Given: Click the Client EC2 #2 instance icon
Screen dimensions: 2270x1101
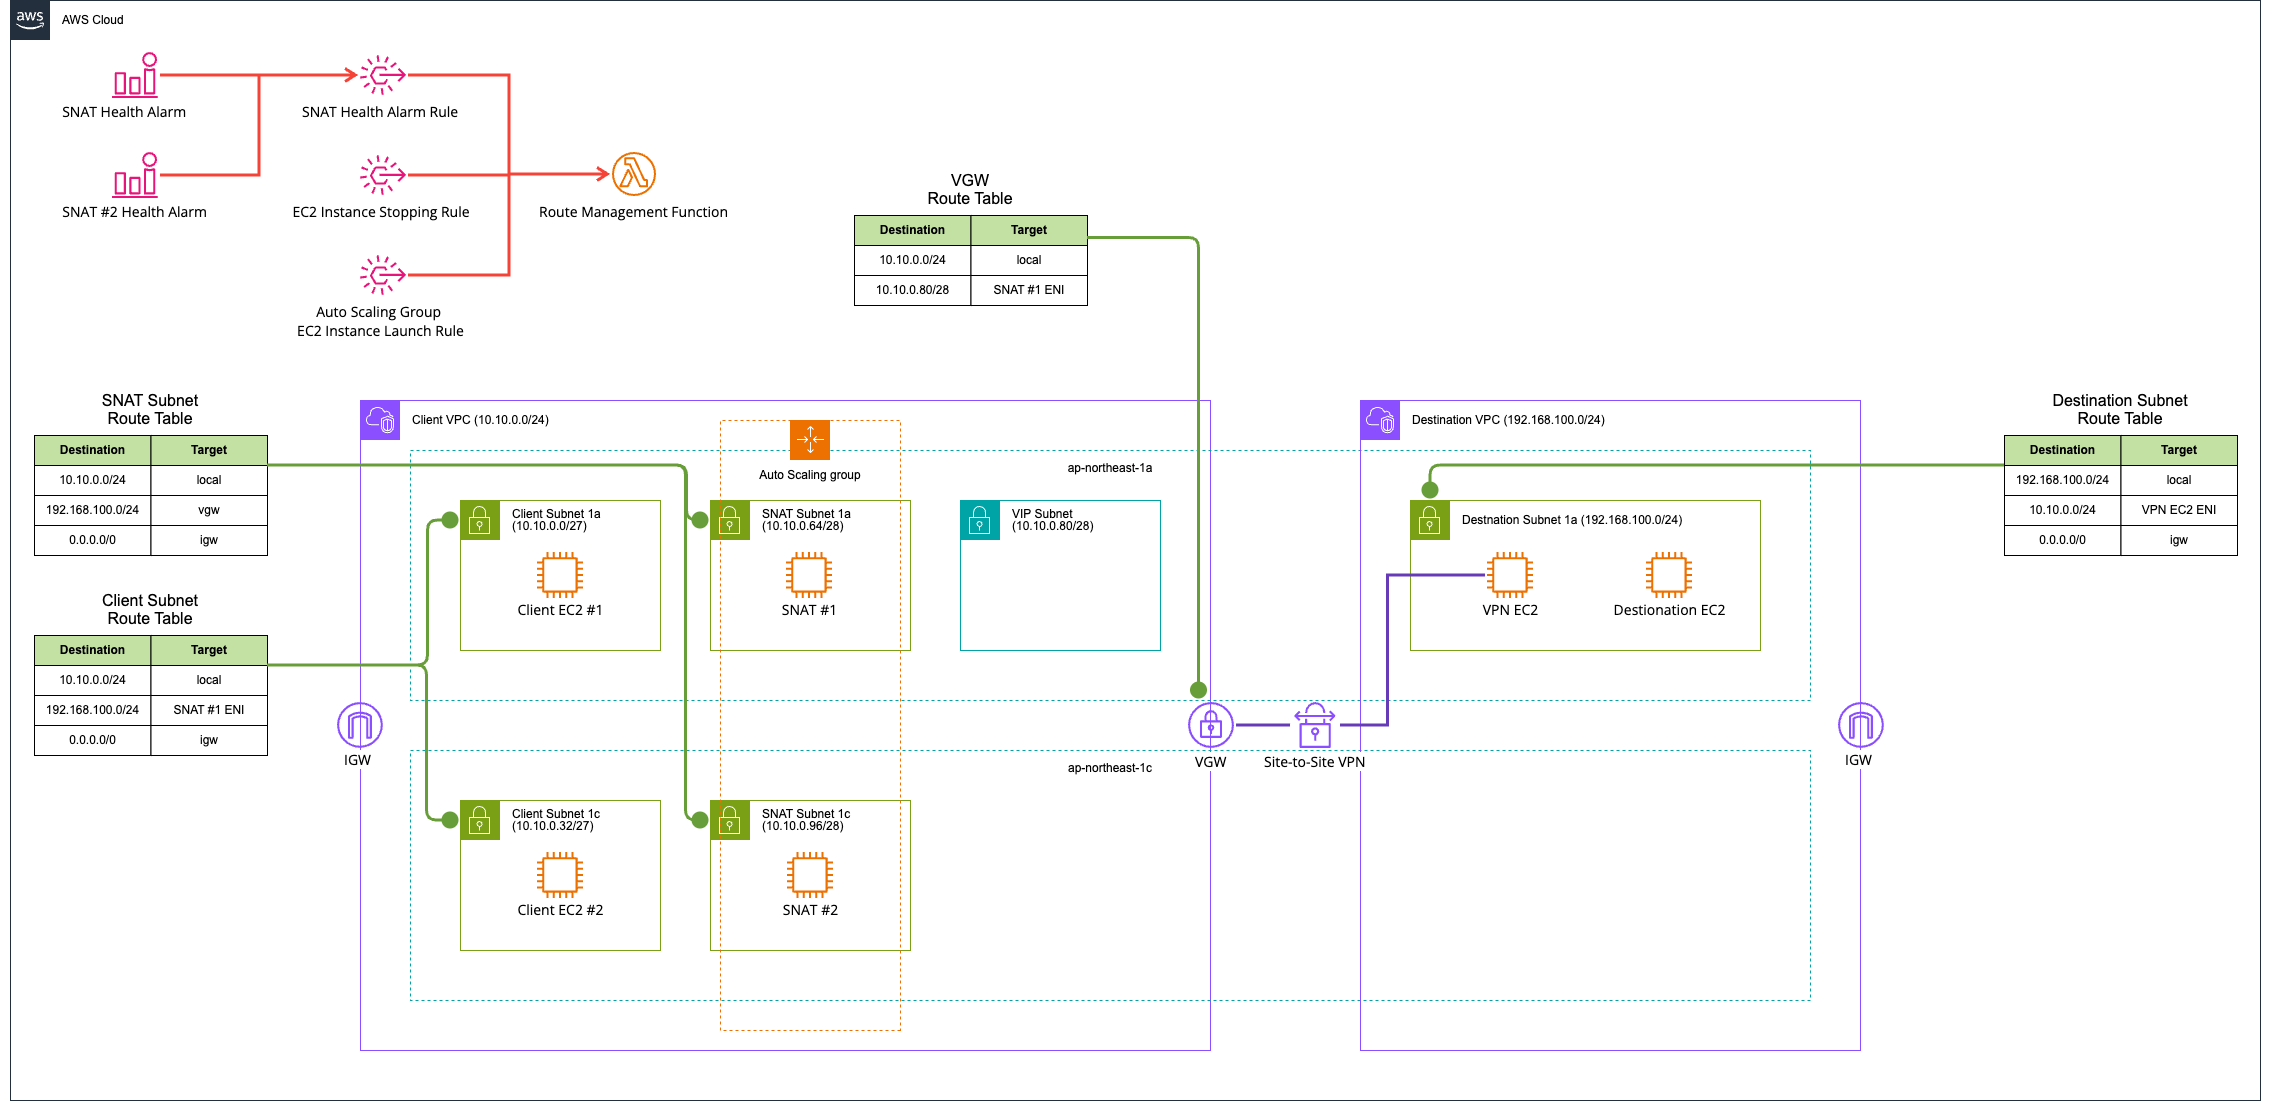Looking at the screenshot, I should [x=560, y=875].
